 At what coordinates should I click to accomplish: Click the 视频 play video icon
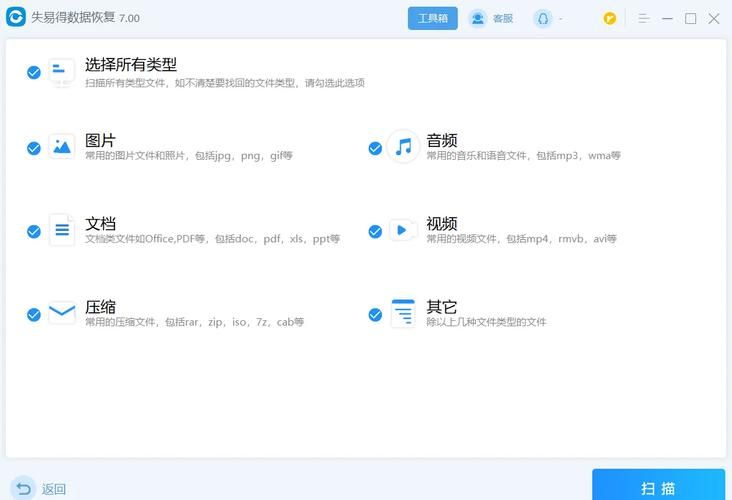point(402,230)
